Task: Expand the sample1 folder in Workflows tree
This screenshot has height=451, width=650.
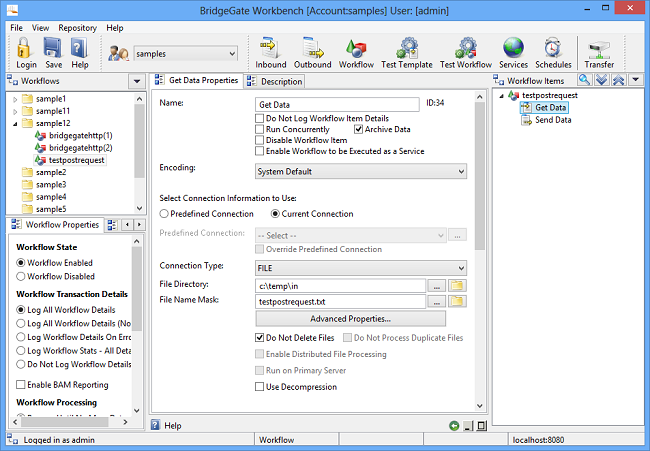Action: pos(15,99)
